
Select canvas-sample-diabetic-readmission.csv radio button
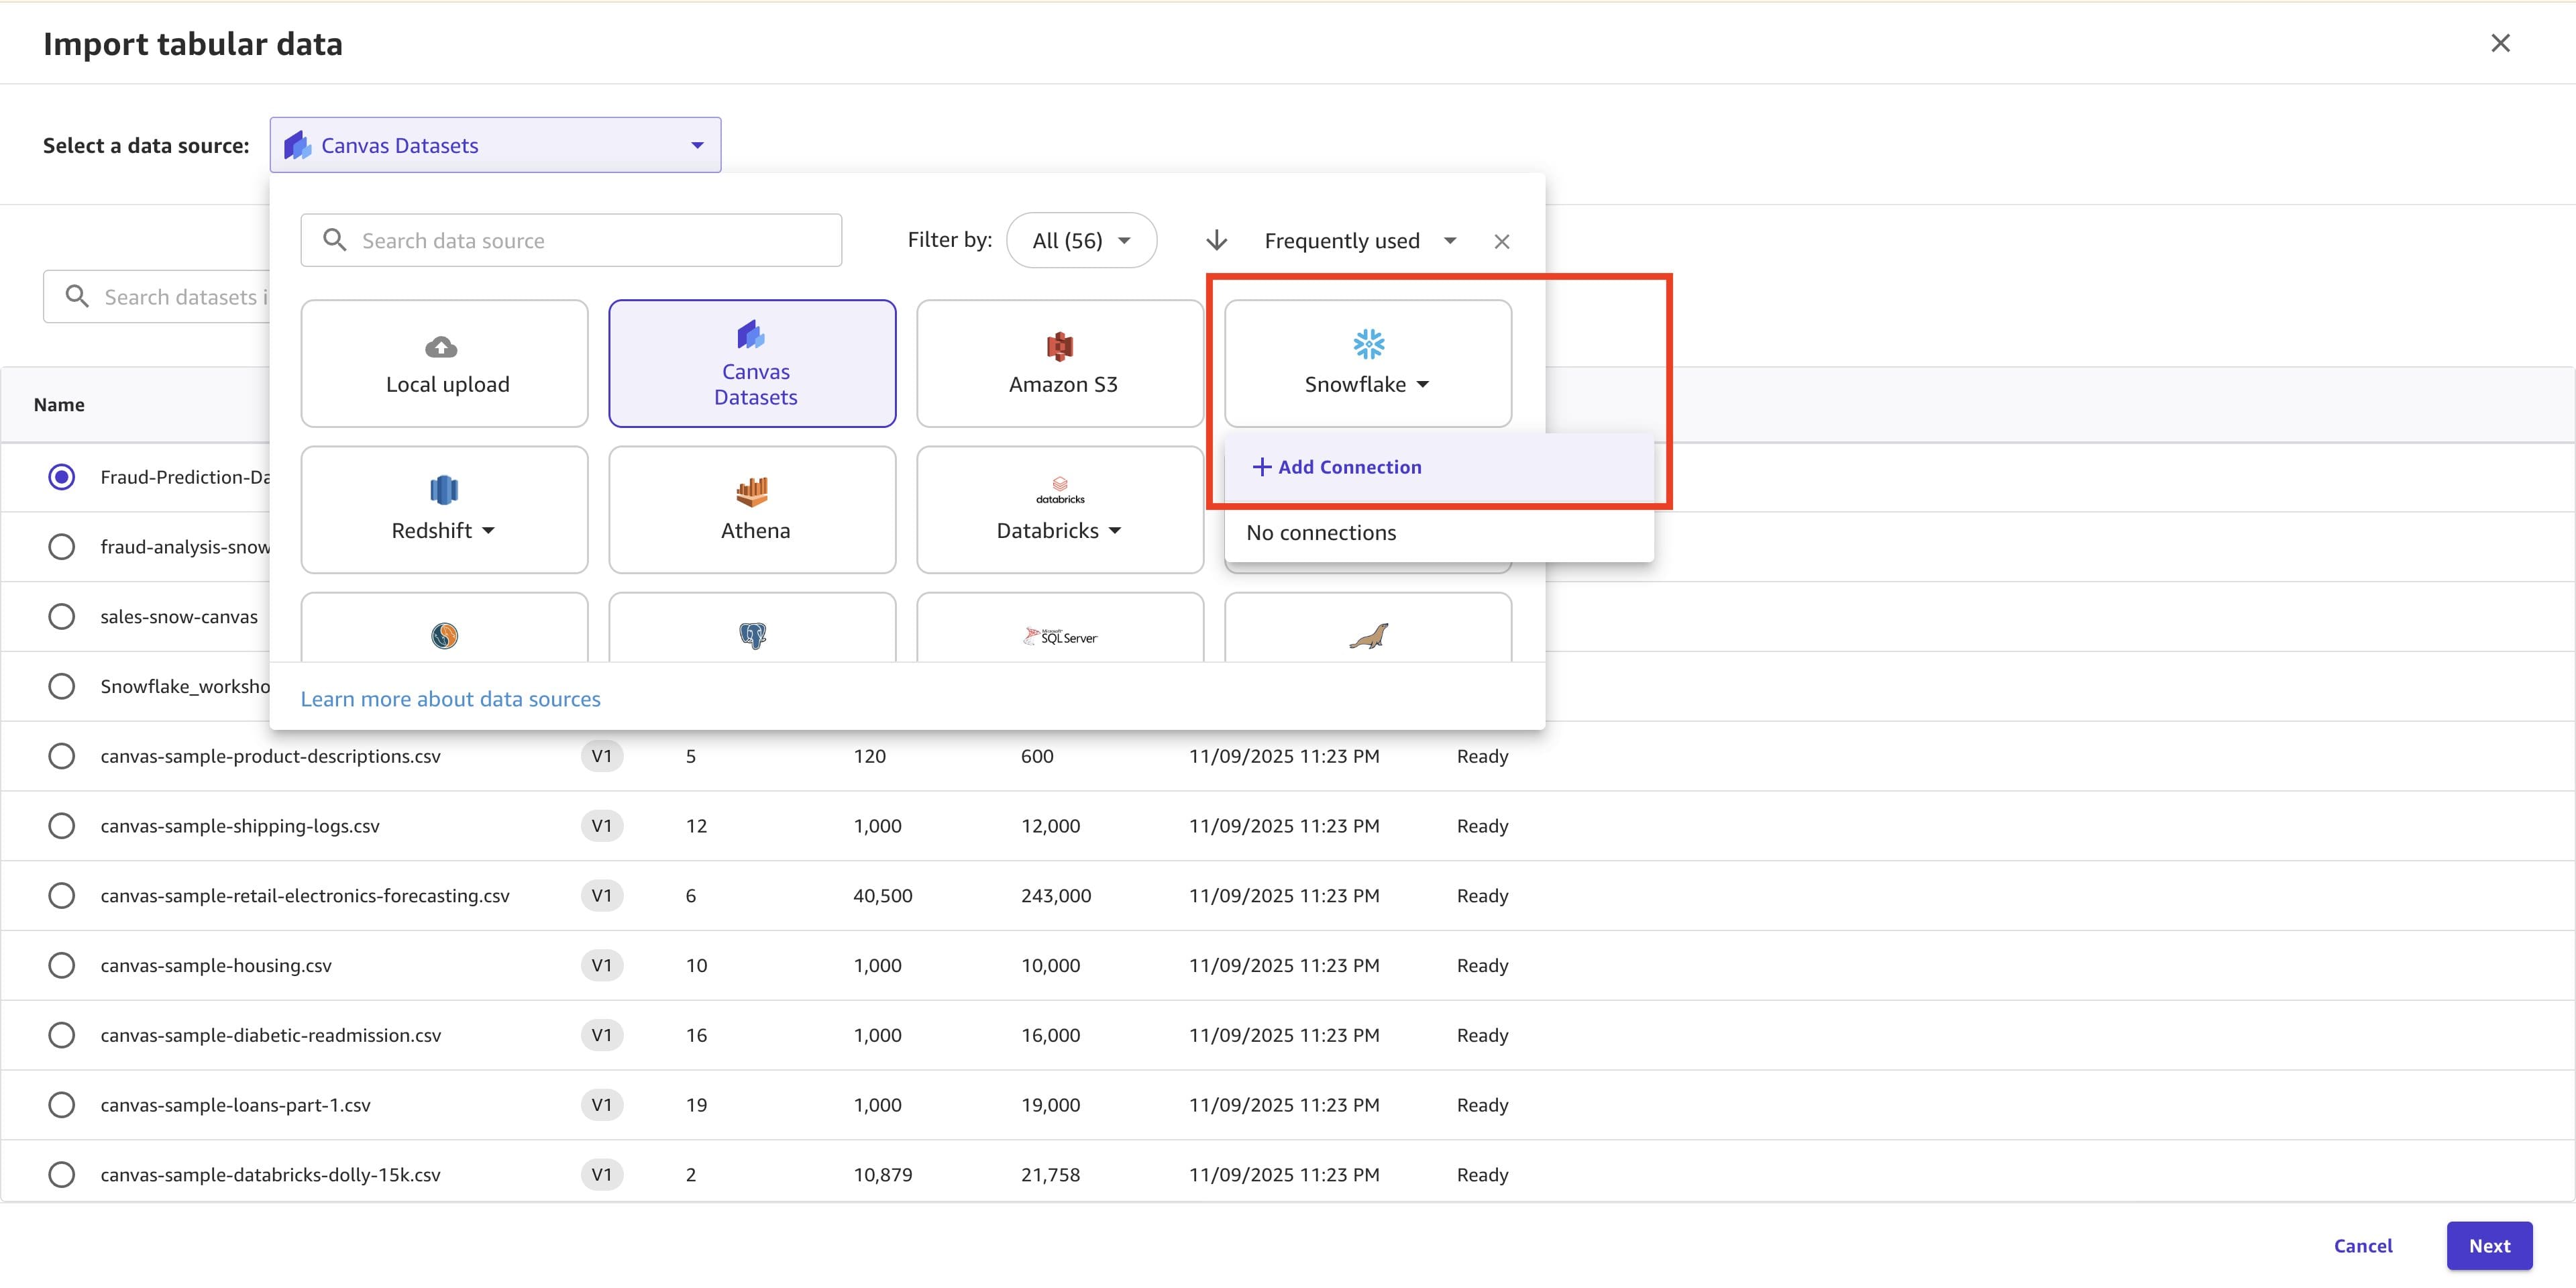tap(62, 1035)
